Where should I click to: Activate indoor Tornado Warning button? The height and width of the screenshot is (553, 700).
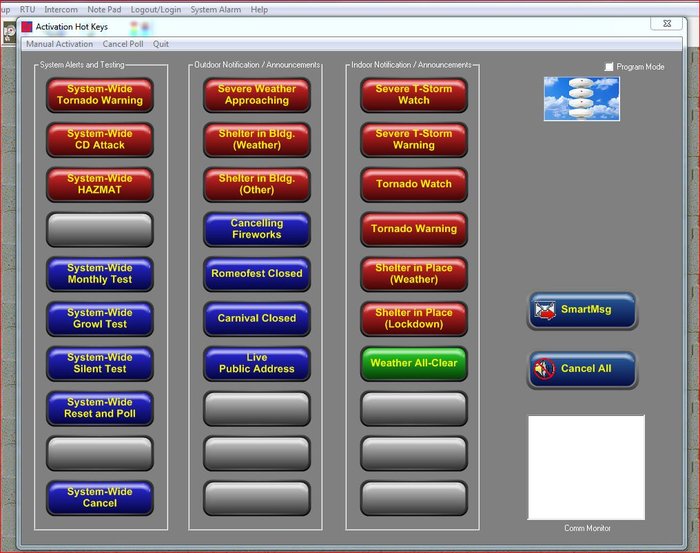414,229
